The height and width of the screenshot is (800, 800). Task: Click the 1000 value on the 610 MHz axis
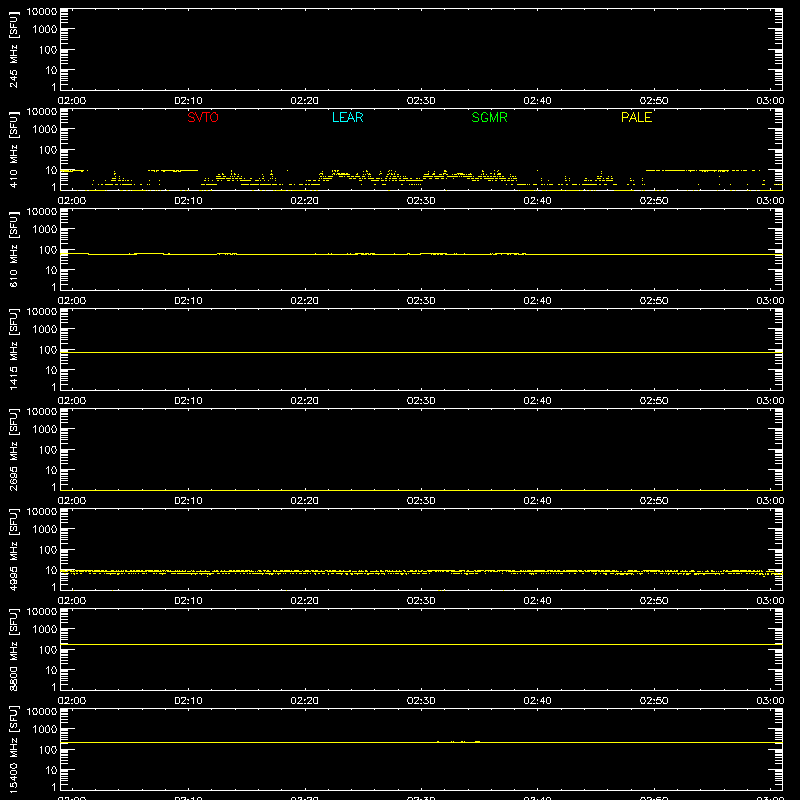(45, 230)
